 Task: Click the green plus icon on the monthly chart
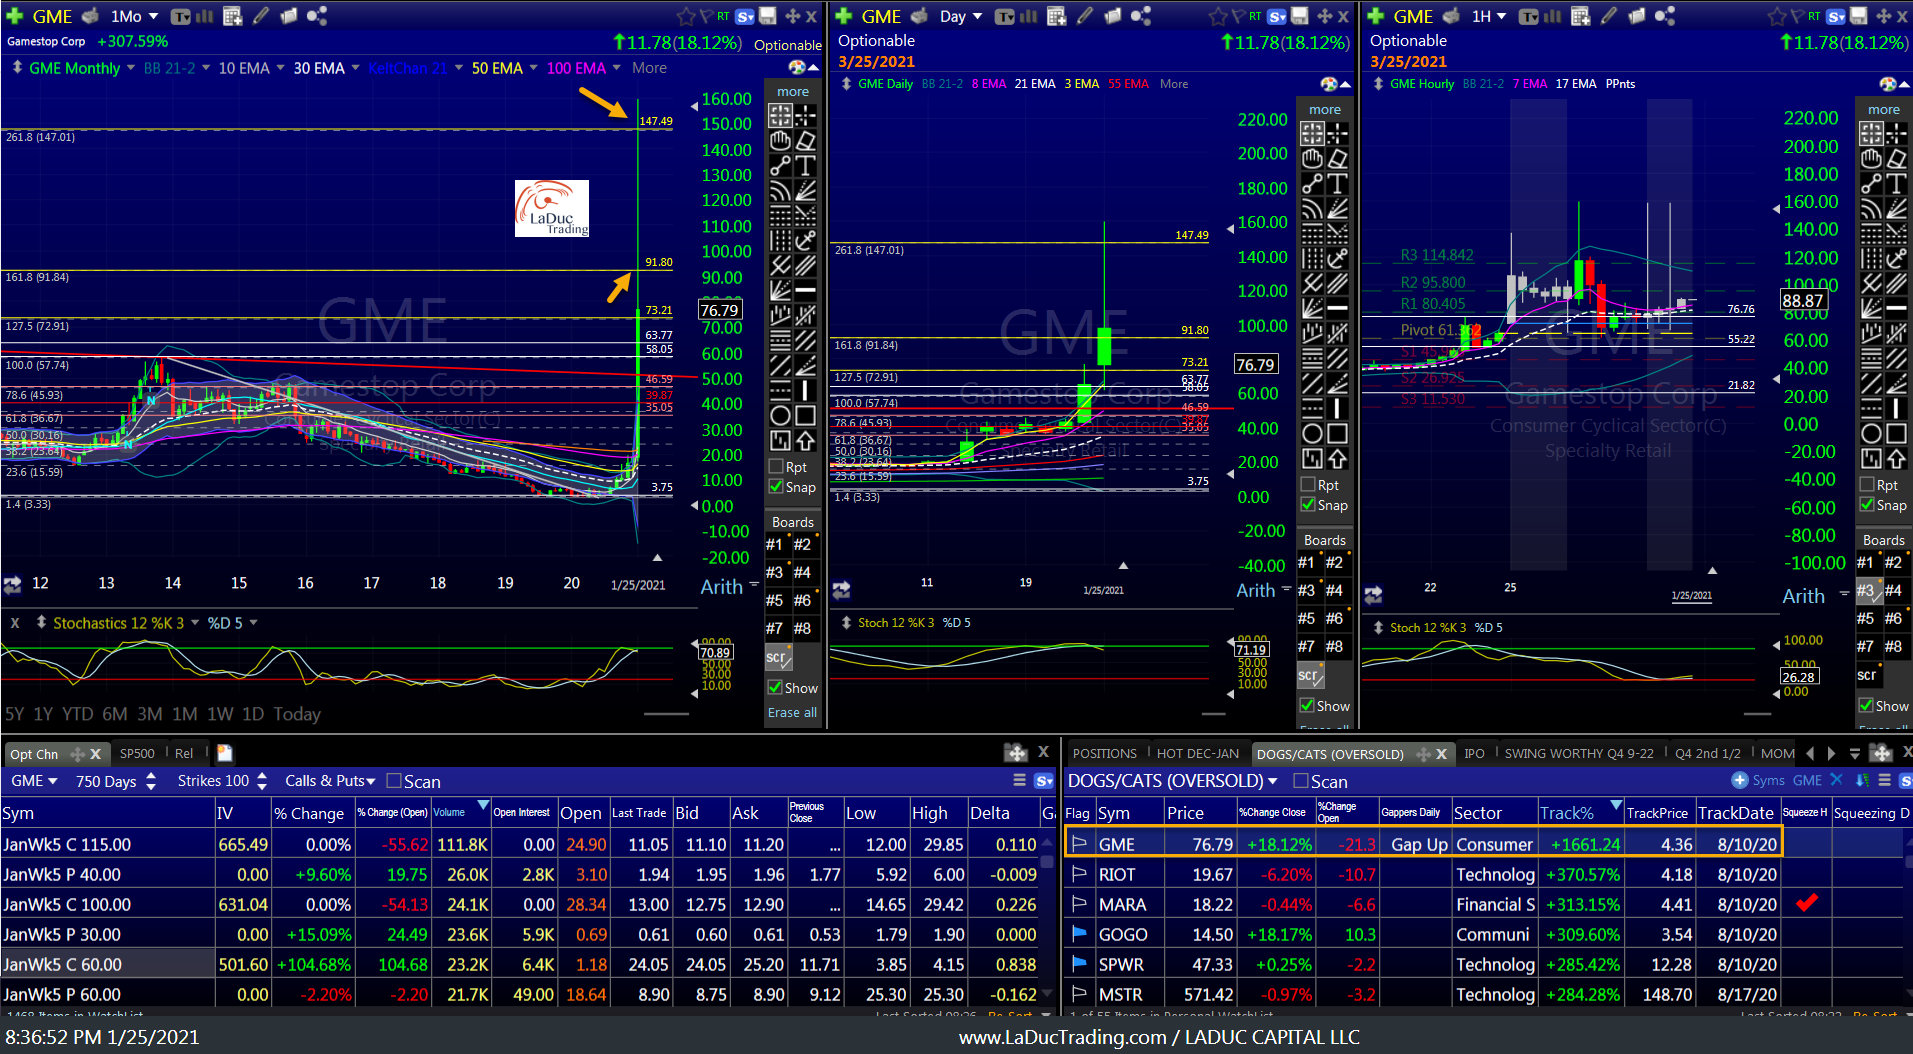pos(15,16)
